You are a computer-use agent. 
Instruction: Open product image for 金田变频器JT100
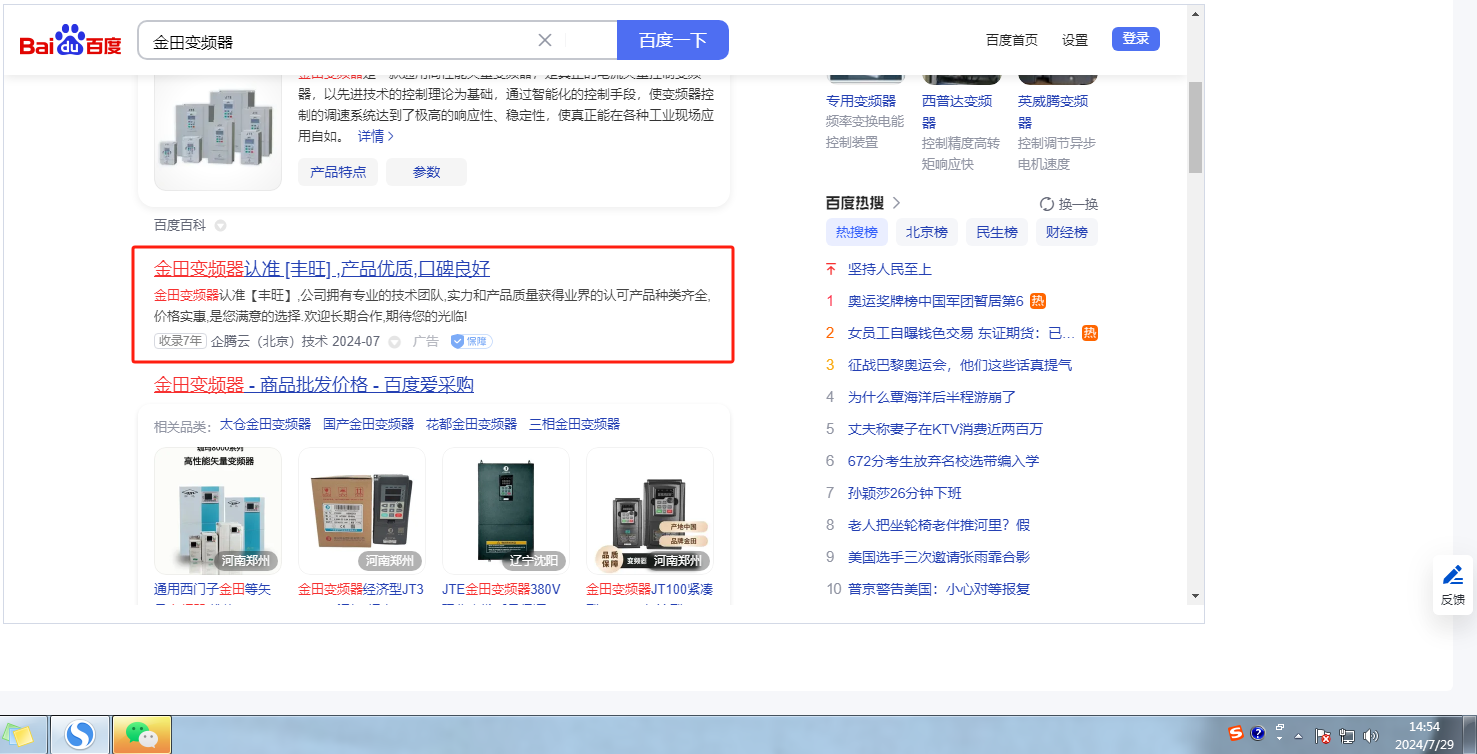click(x=650, y=511)
